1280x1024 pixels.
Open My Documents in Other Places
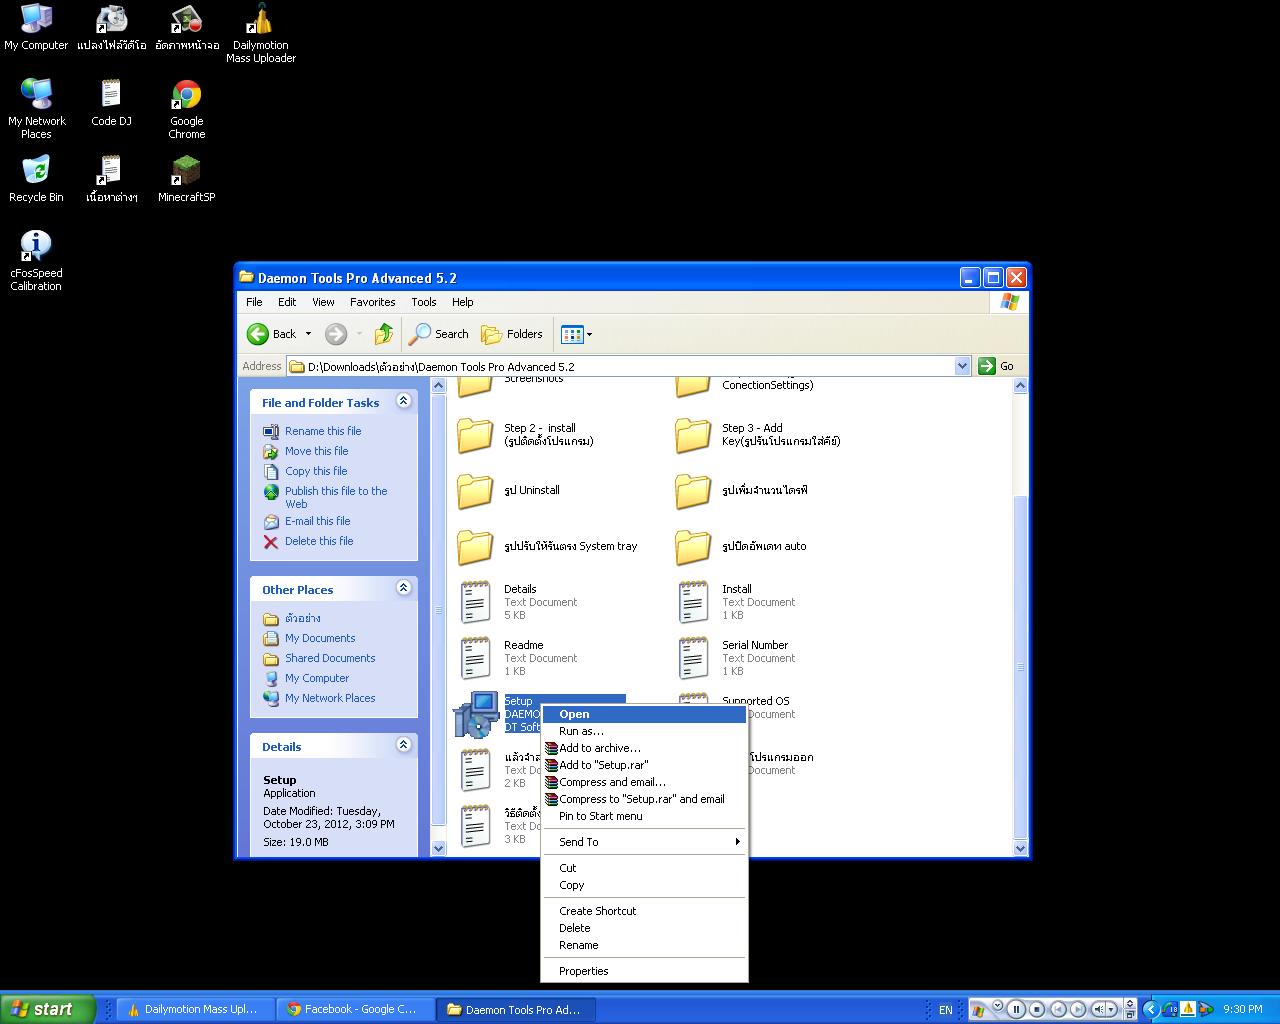(320, 638)
